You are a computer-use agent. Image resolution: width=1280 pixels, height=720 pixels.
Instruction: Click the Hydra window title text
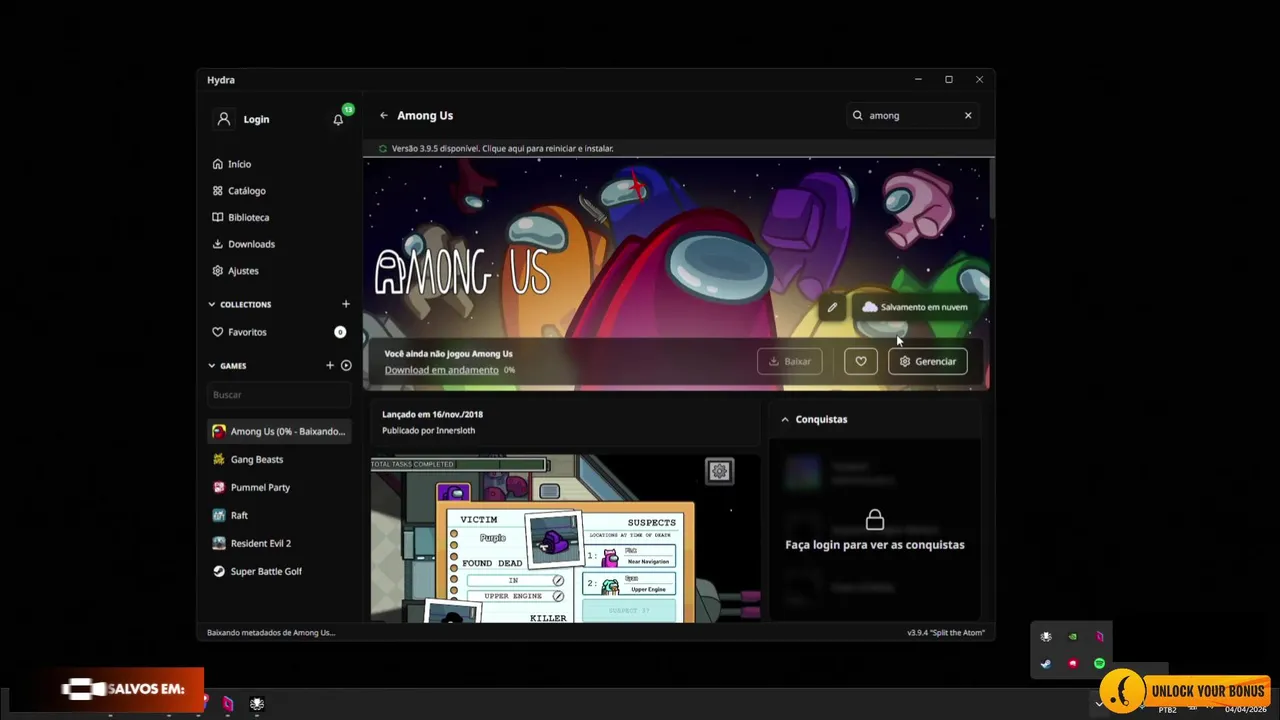point(221,80)
